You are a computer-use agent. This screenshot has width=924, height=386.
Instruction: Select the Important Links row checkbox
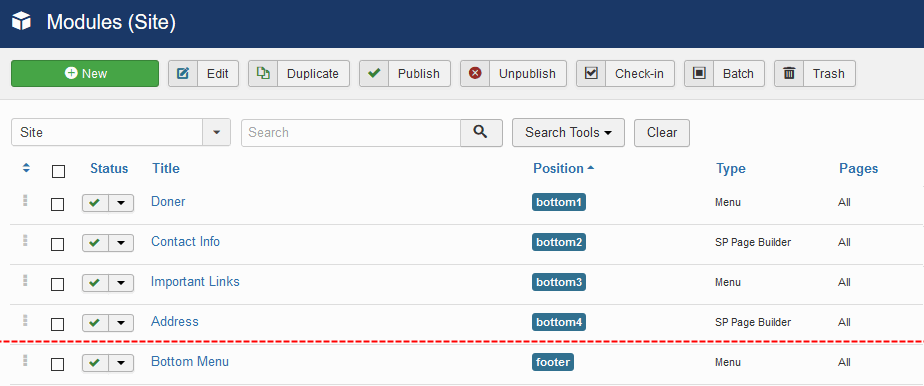tap(58, 285)
